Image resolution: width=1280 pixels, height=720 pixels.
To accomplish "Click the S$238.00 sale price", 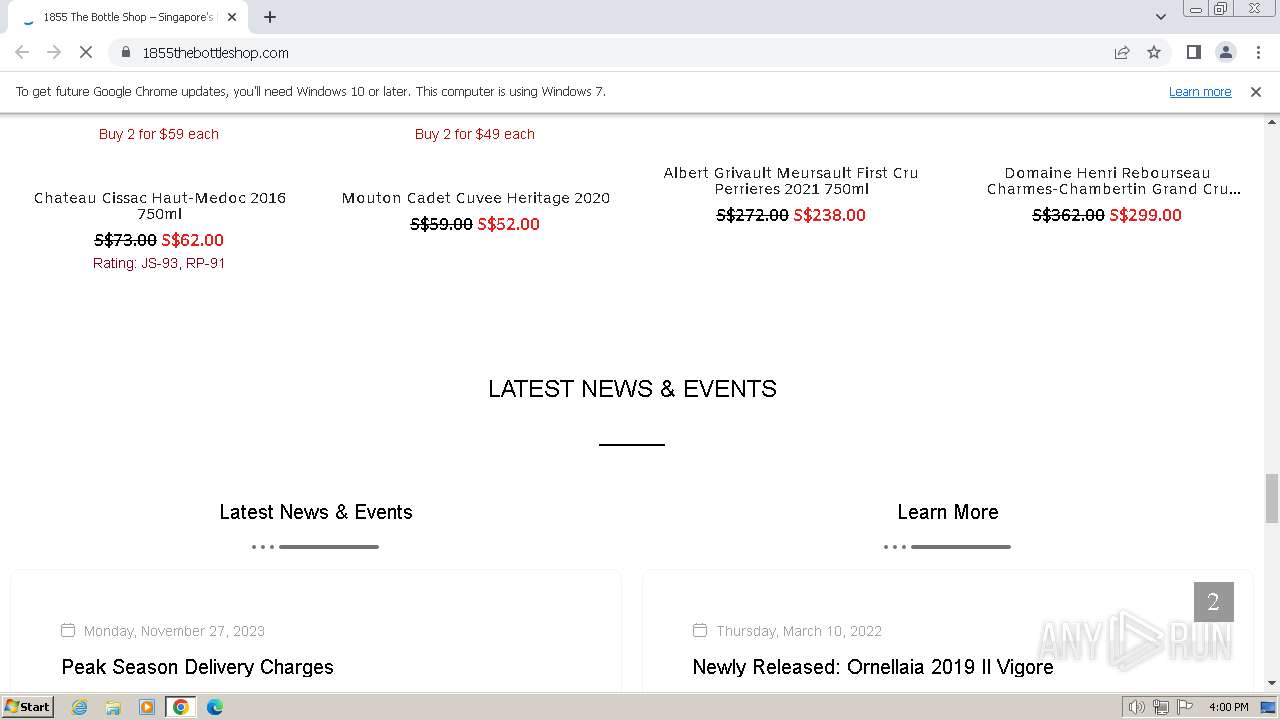I will 830,215.
